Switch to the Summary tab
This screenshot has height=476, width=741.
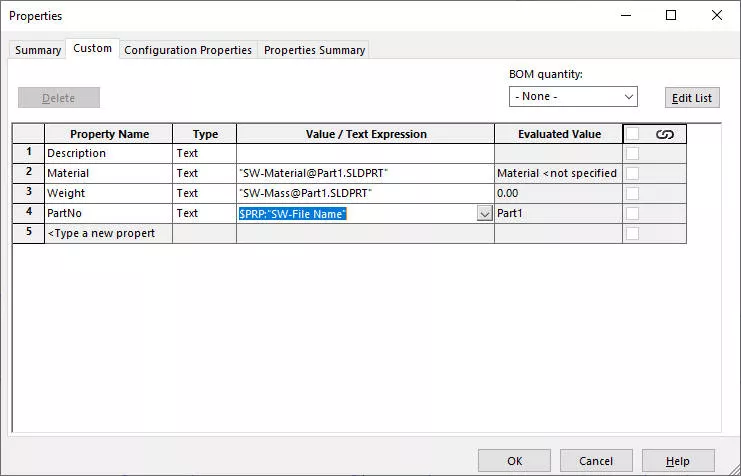tap(38, 50)
